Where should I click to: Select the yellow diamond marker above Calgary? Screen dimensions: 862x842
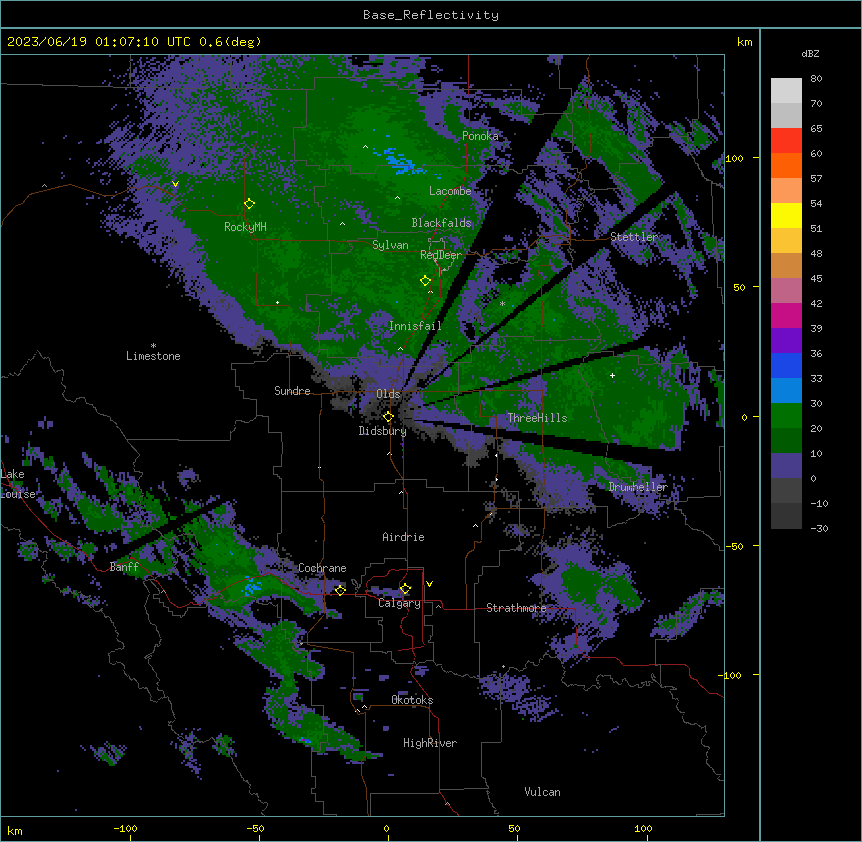tap(405, 589)
